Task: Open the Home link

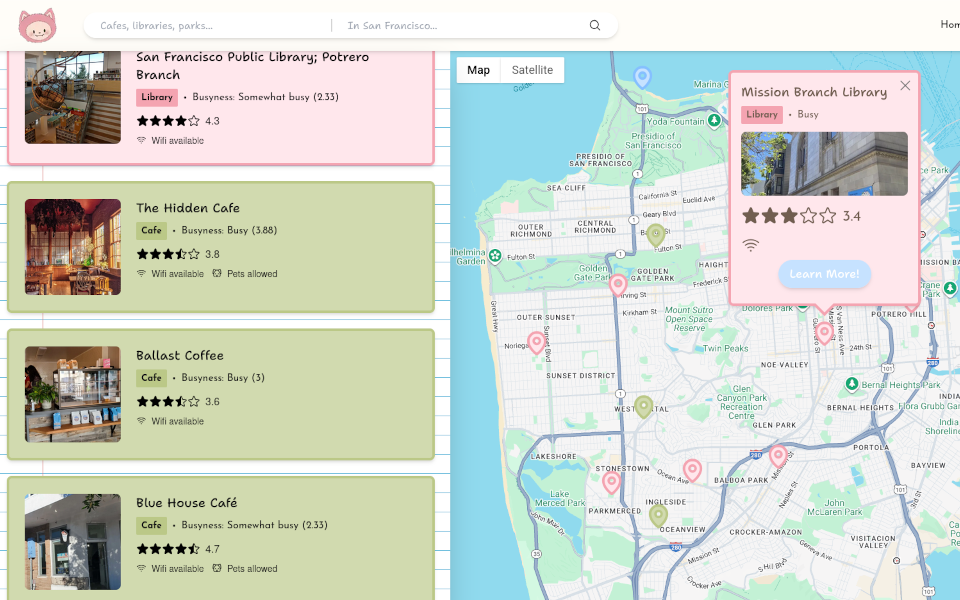Action: point(948,24)
